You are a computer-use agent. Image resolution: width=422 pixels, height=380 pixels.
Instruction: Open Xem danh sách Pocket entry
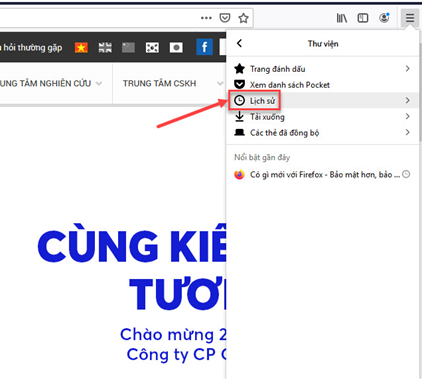(x=322, y=85)
